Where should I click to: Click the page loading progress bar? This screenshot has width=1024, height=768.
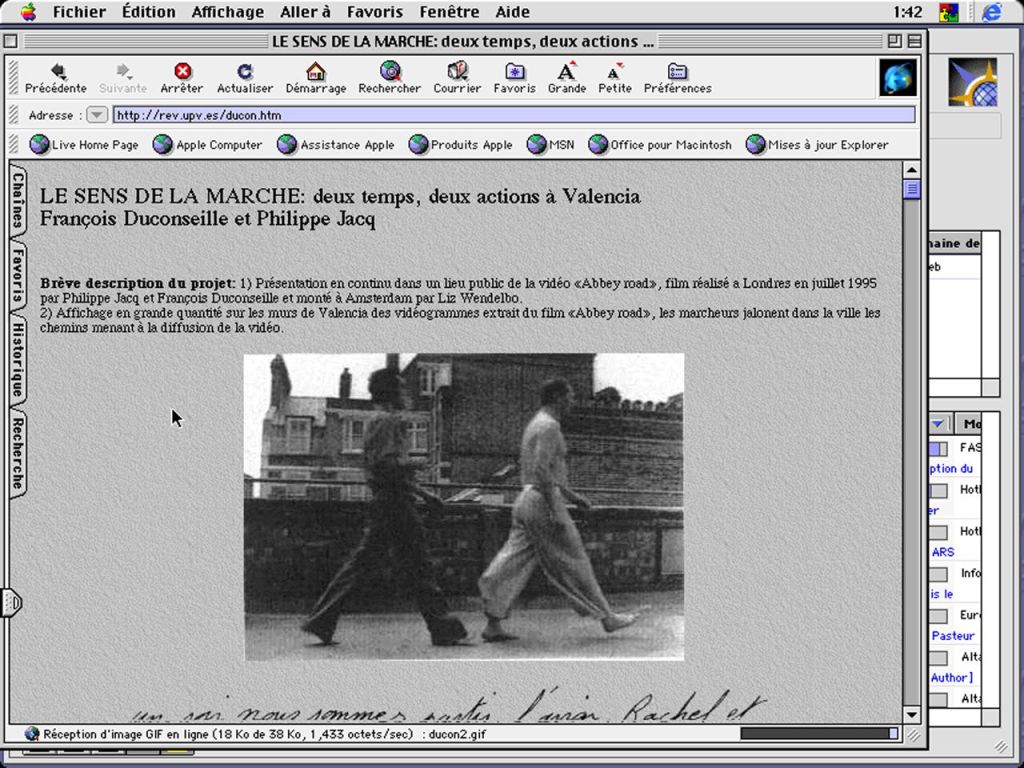819,734
